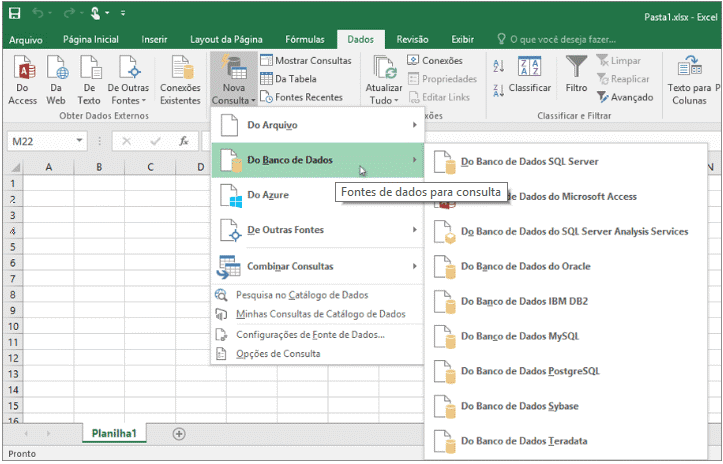Open Minhas Consultas de Catálogo de Dados
This screenshot has height=464, width=723.
click(x=318, y=314)
